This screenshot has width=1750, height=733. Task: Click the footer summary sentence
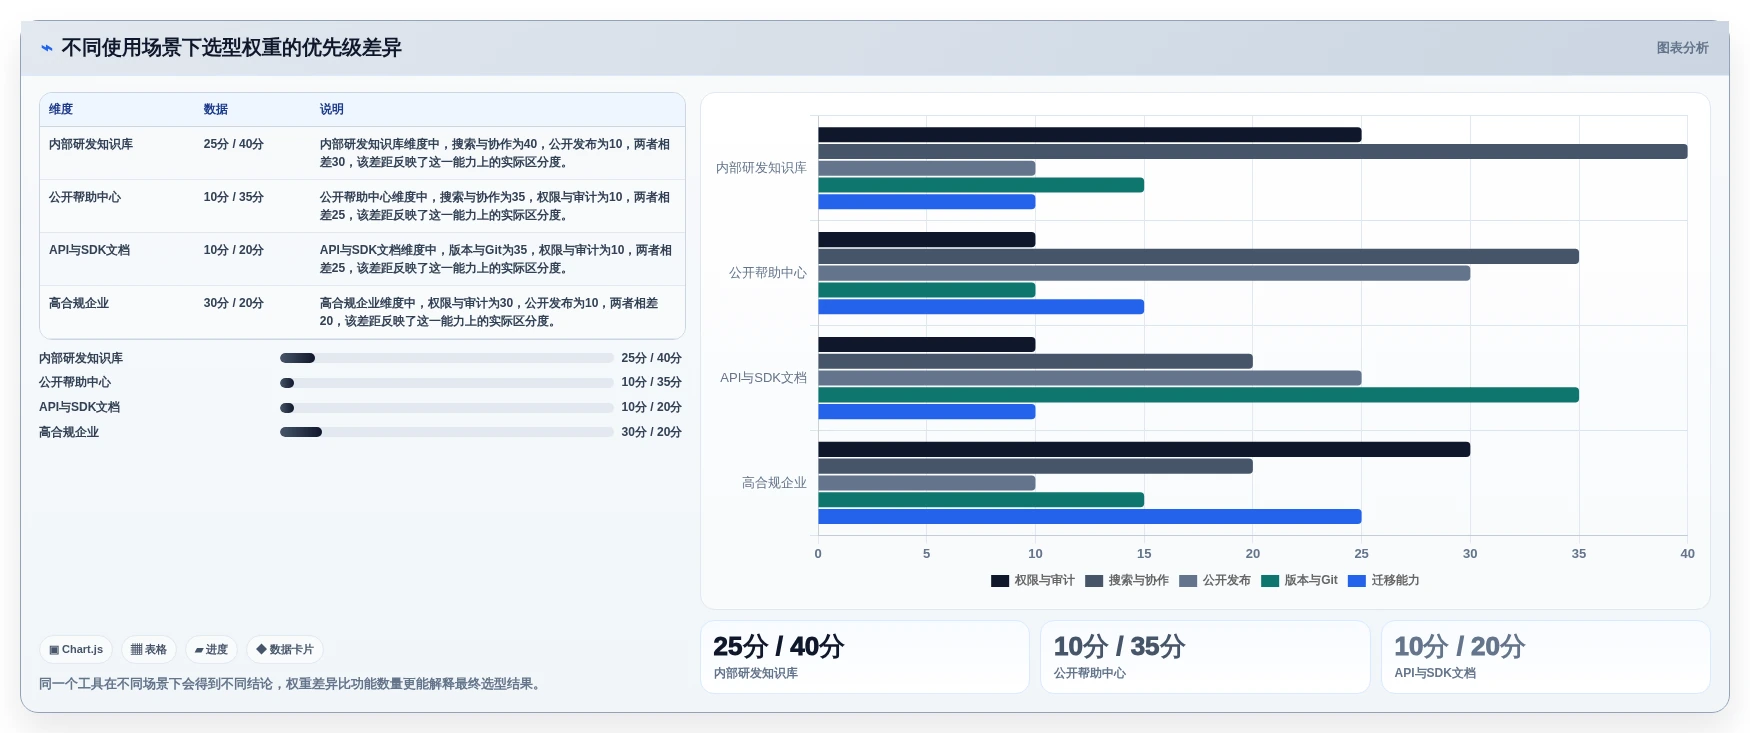tap(292, 684)
